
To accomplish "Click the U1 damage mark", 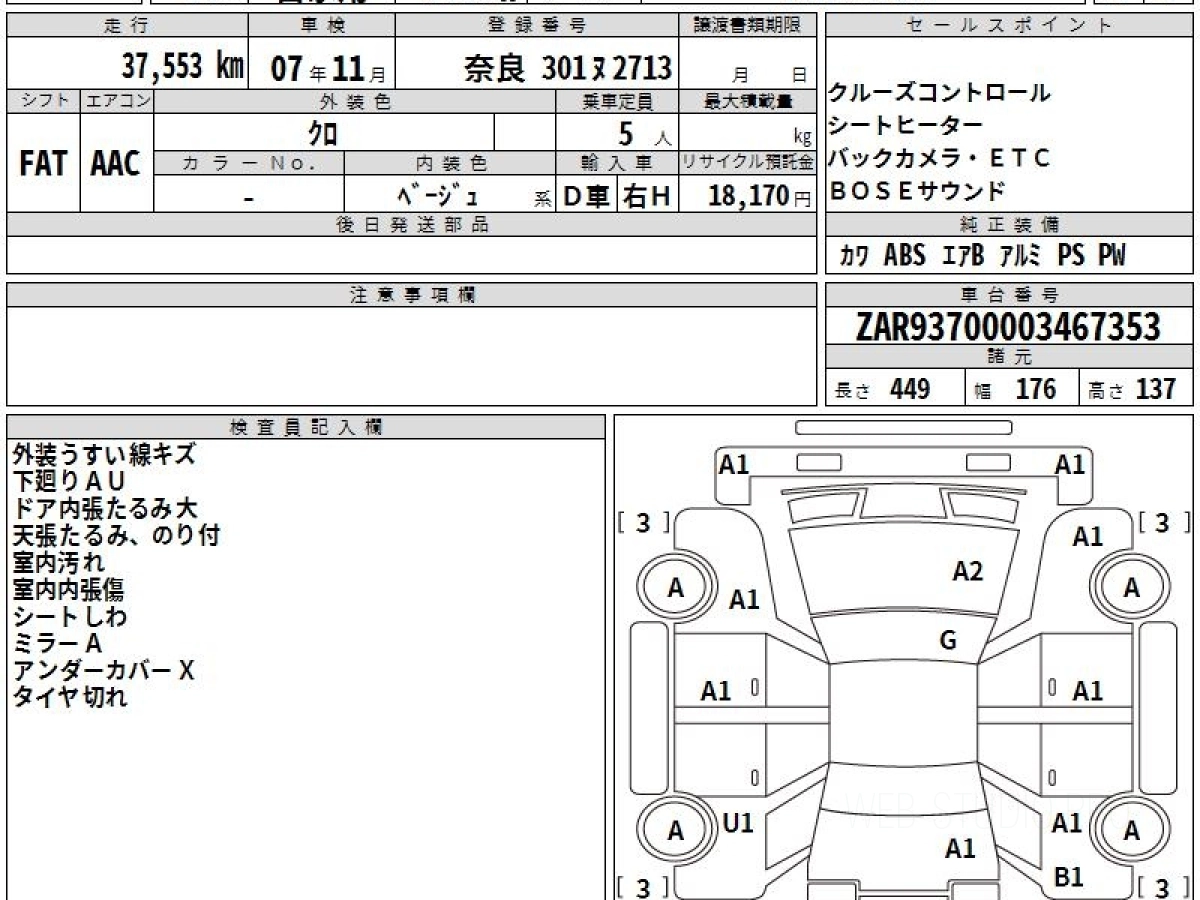I will [x=738, y=823].
